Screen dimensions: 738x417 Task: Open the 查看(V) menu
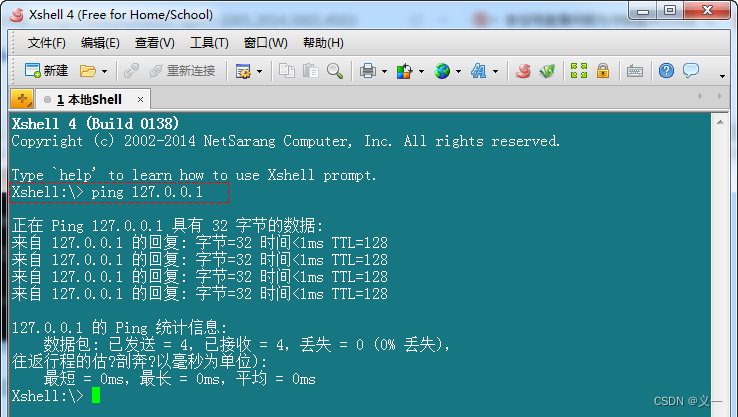pyautogui.click(x=155, y=43)
